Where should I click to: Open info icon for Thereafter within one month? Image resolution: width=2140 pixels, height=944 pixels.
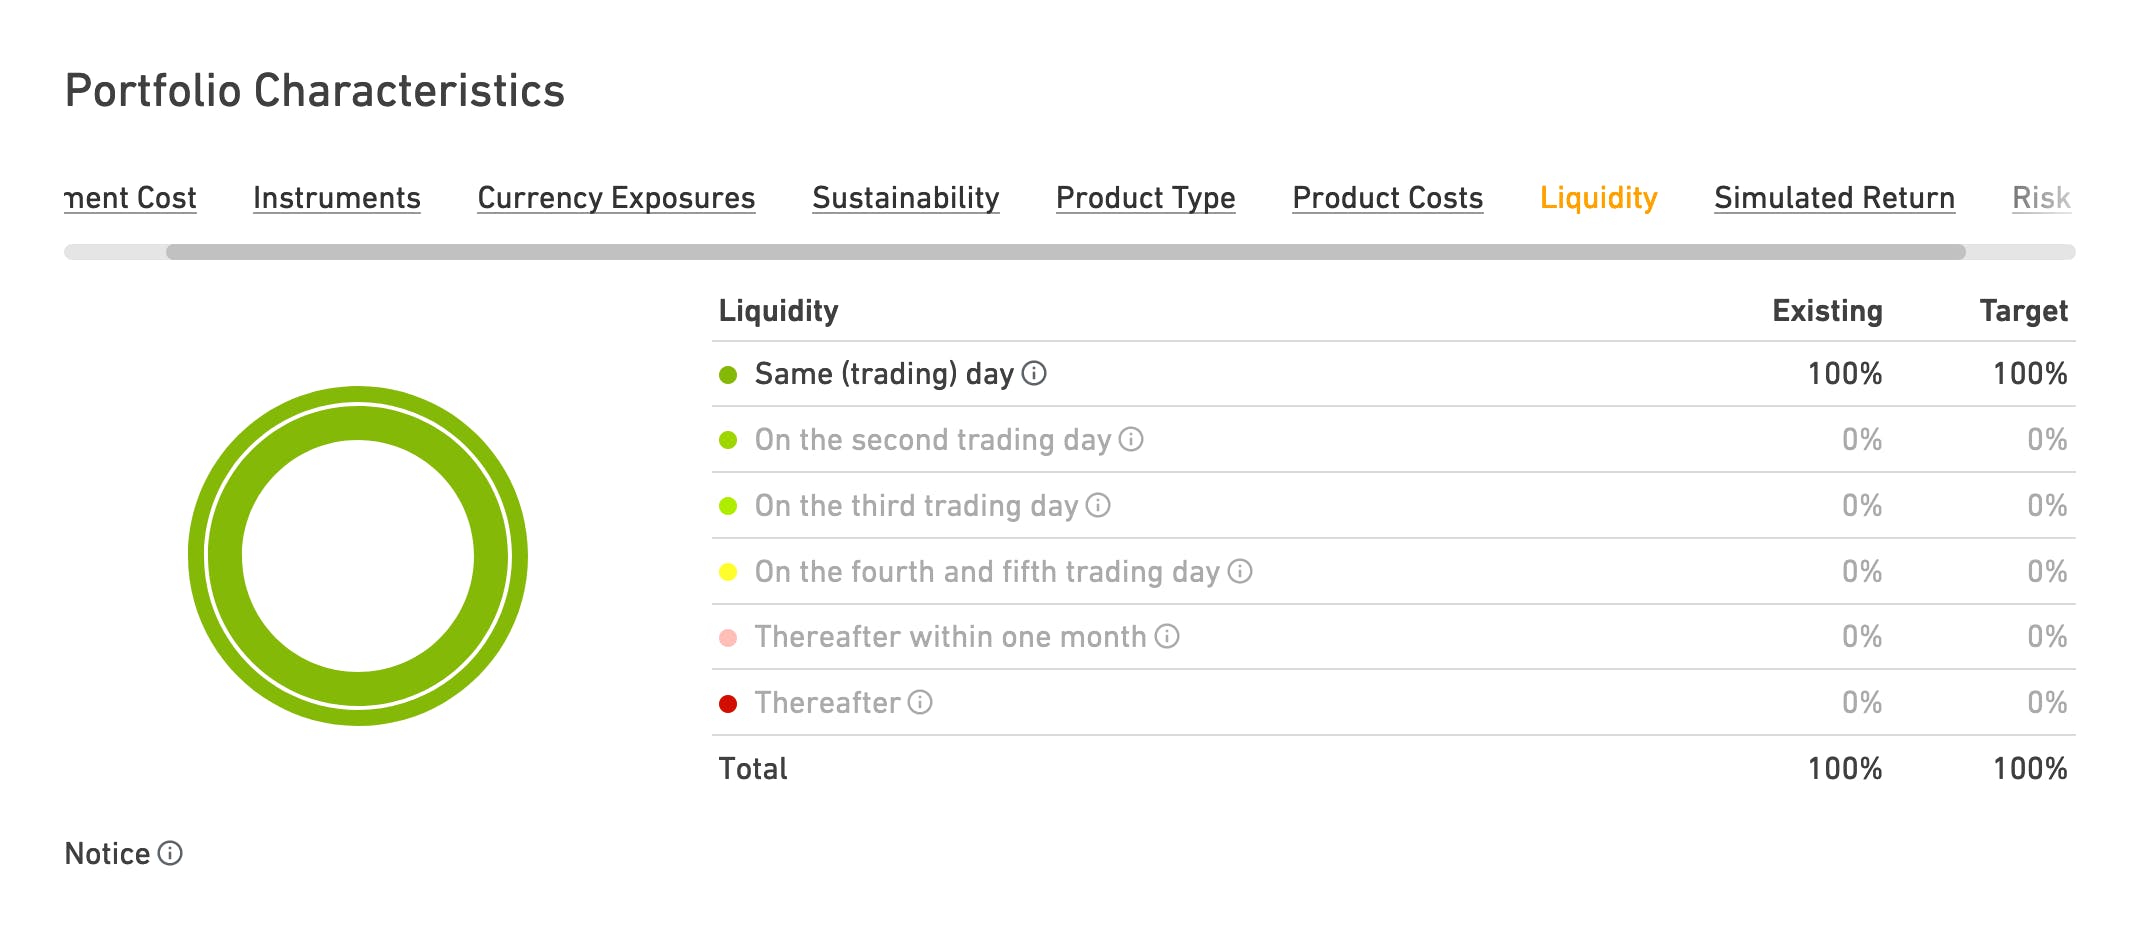pyautogui.click(x=1167, y=637)
